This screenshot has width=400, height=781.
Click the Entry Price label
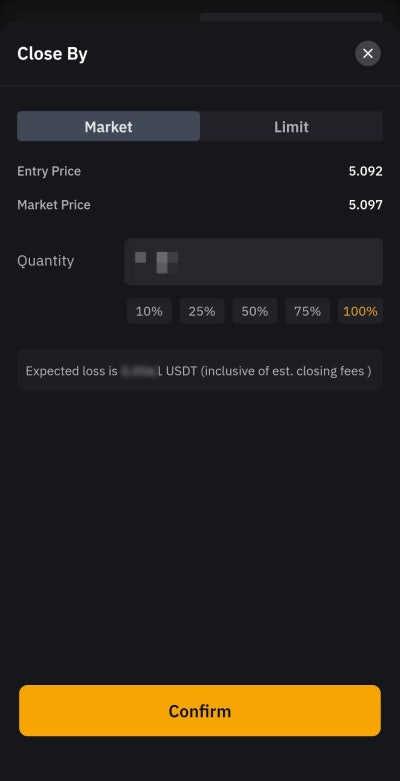click(49, 171)
